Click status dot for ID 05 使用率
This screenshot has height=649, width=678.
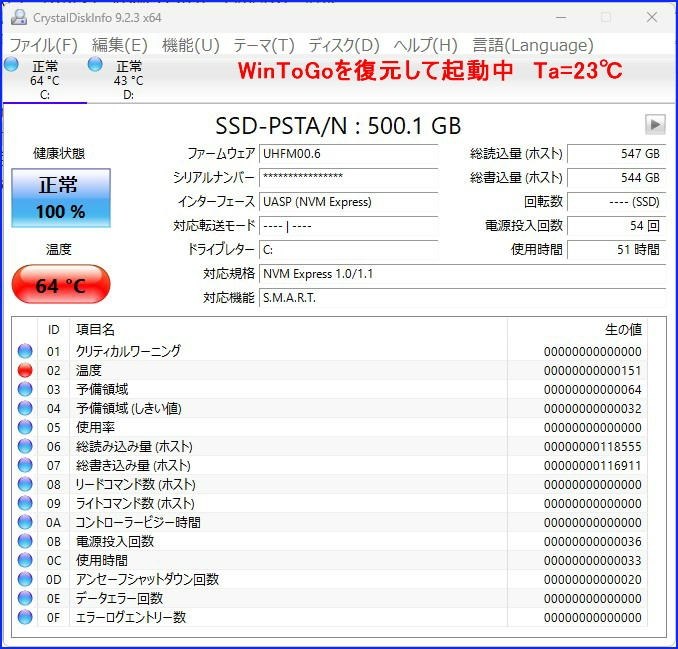[x=25, y=427]
